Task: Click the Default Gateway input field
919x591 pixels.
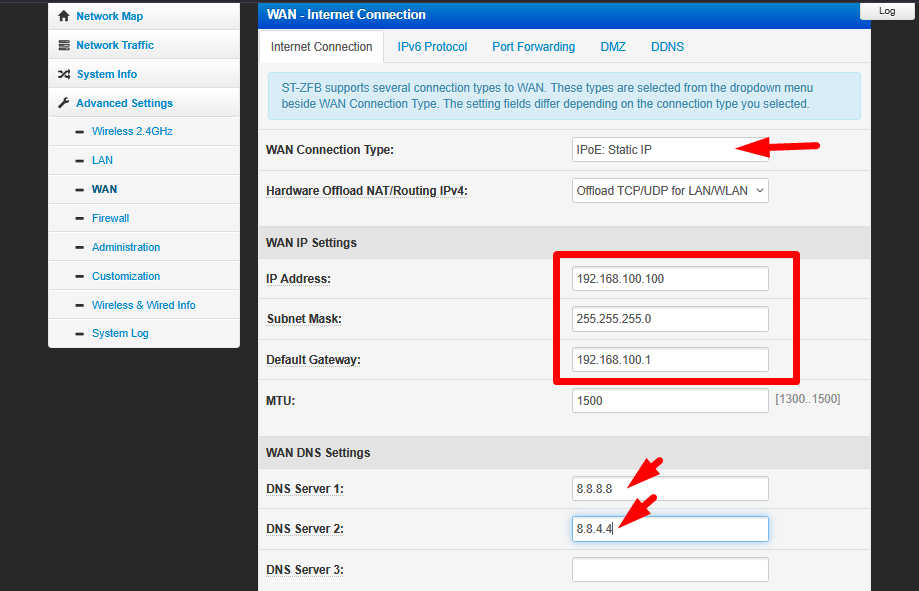Action: 670,359
